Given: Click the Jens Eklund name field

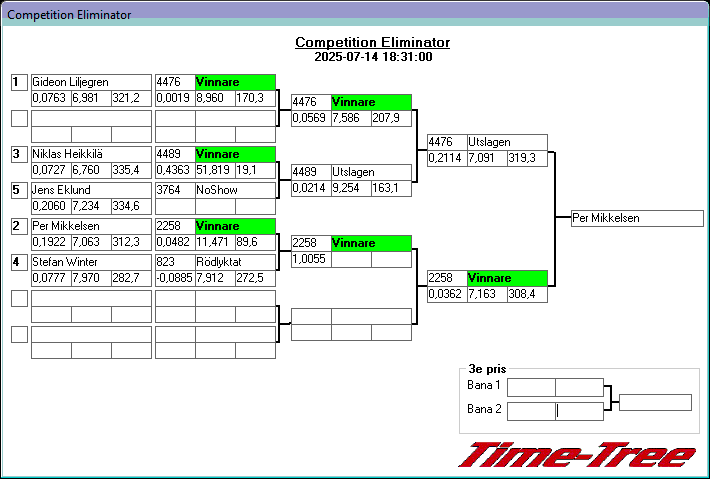Looking at the screenshot, I should [91, 190].
